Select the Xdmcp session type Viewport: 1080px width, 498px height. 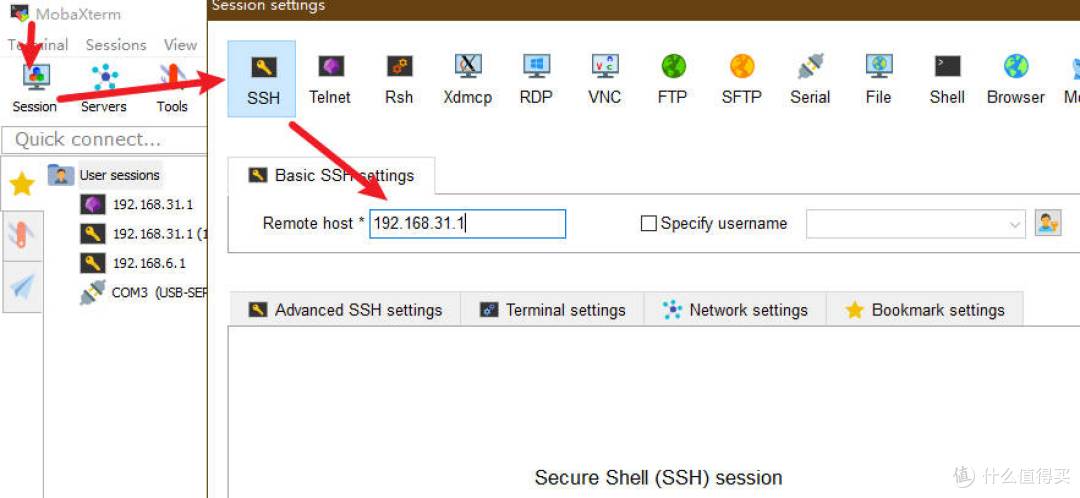point(468,79)
